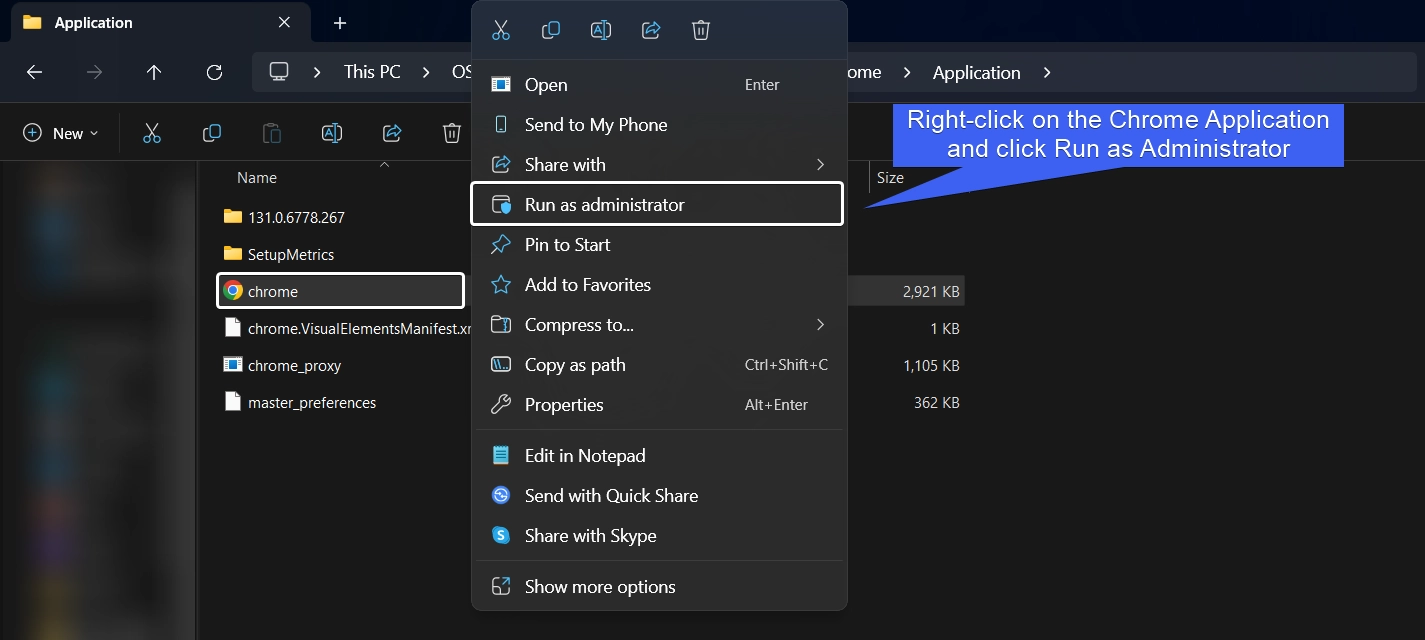Image resolution: width=1425 pixels, height=640 pixels.
Task: Click the Back navigation arrow
Action: click(x=34, y=72)
